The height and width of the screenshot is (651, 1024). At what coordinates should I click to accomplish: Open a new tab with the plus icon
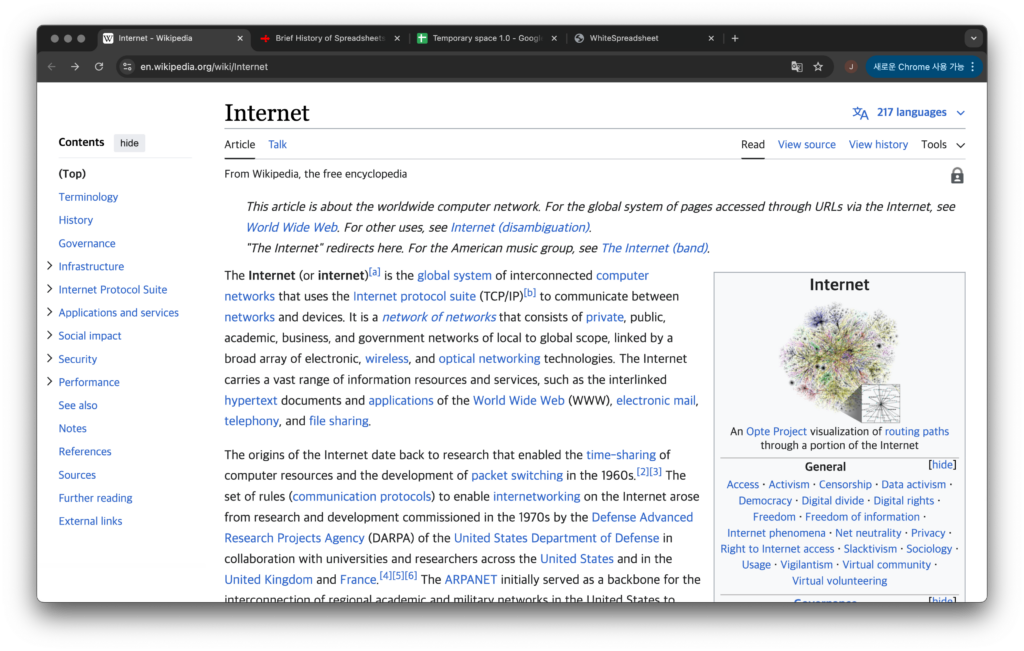[735, 38]
